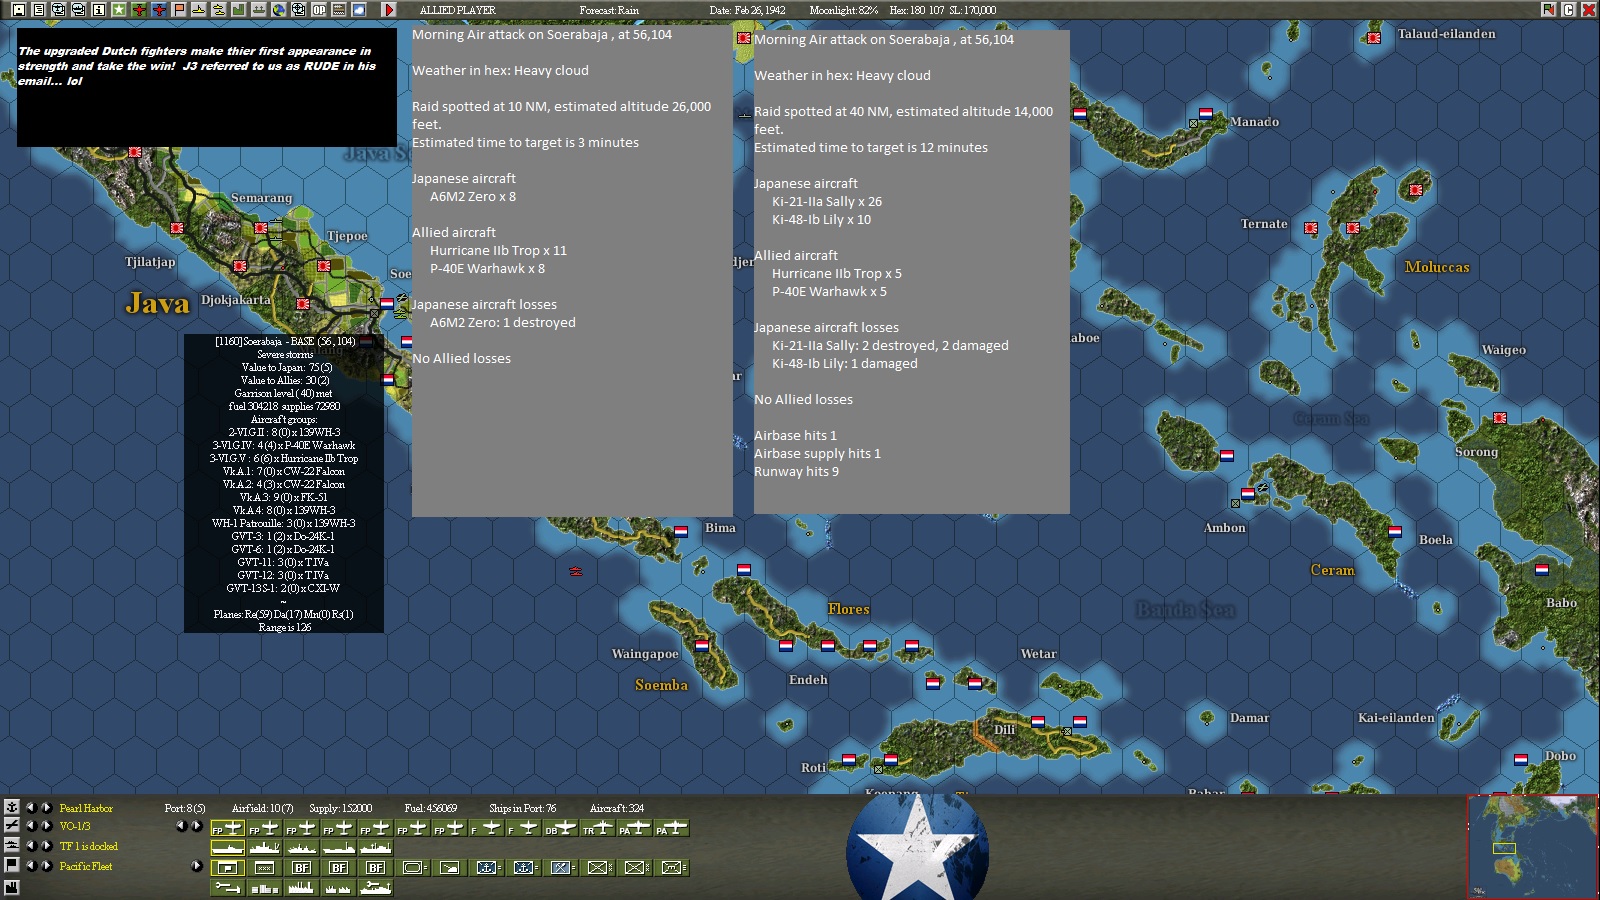
Task: Click the 'Port: 8(5)' value
Action: click(185, 808)
